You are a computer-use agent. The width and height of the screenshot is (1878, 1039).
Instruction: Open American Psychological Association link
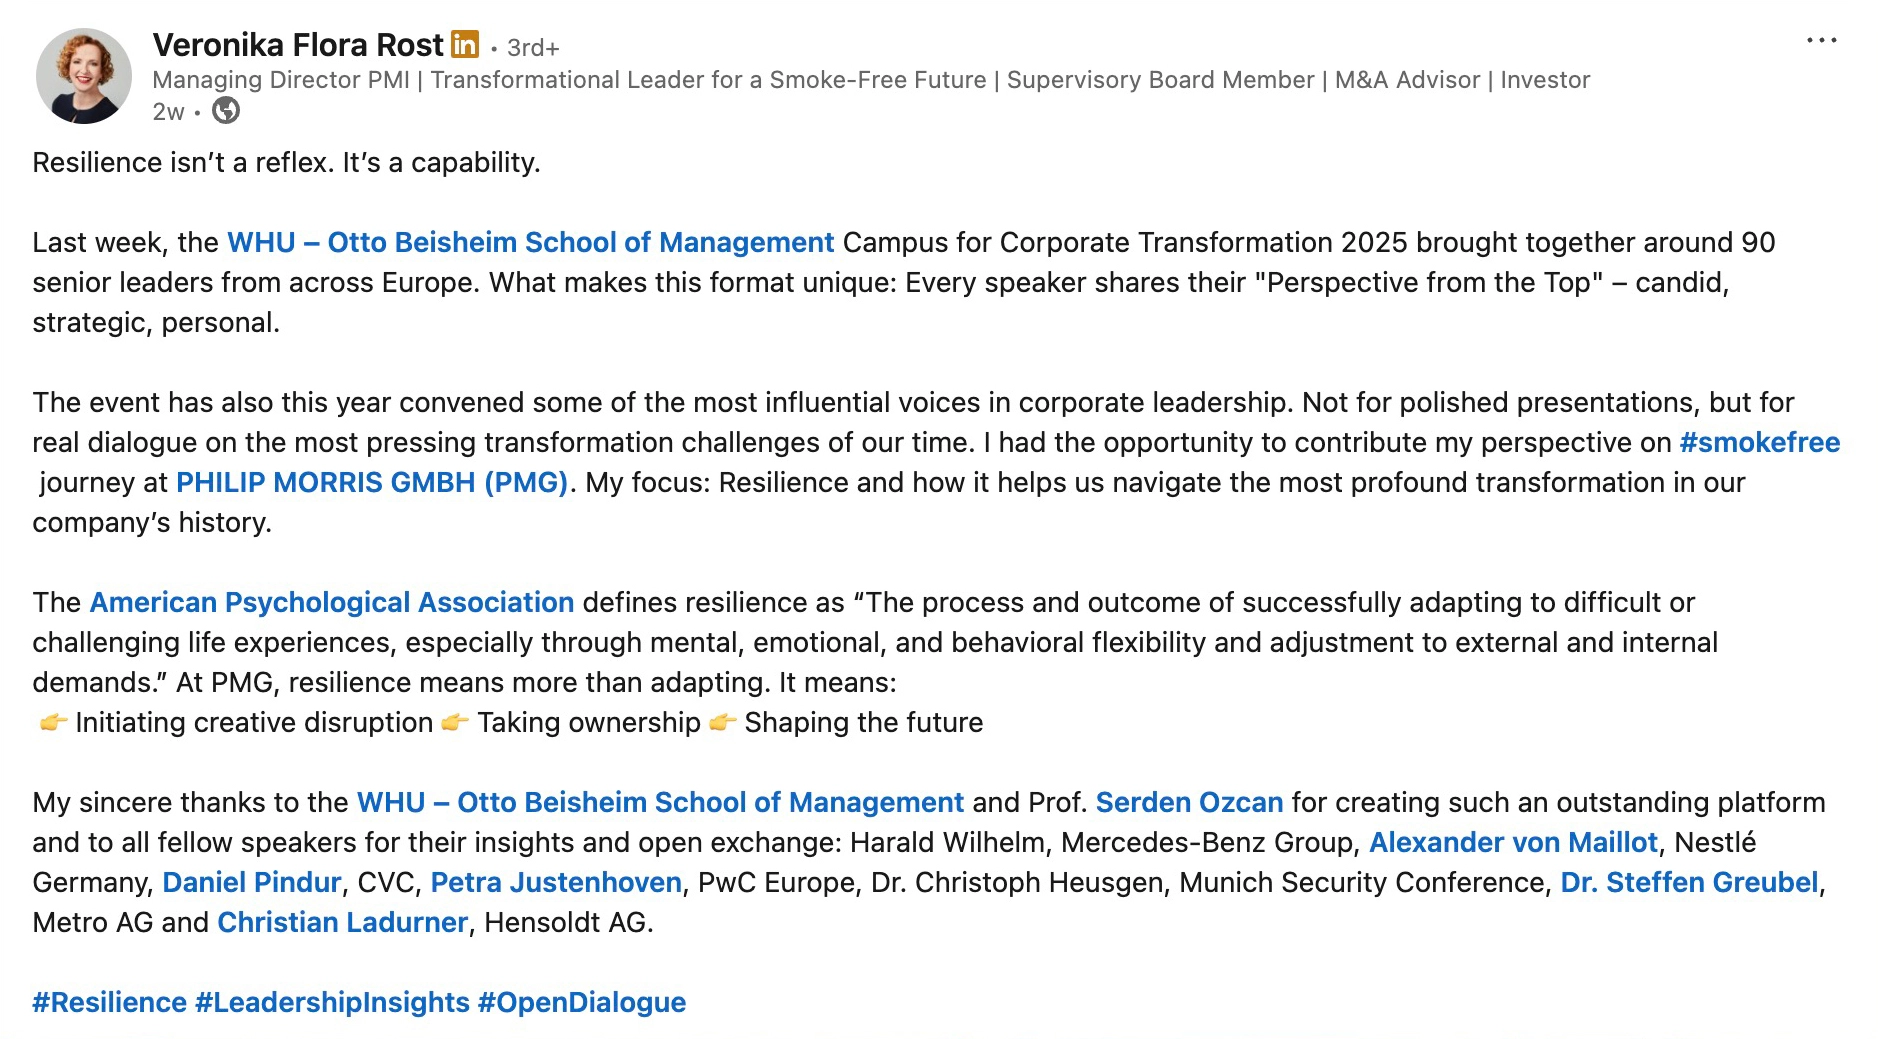(x=332, y=603)
